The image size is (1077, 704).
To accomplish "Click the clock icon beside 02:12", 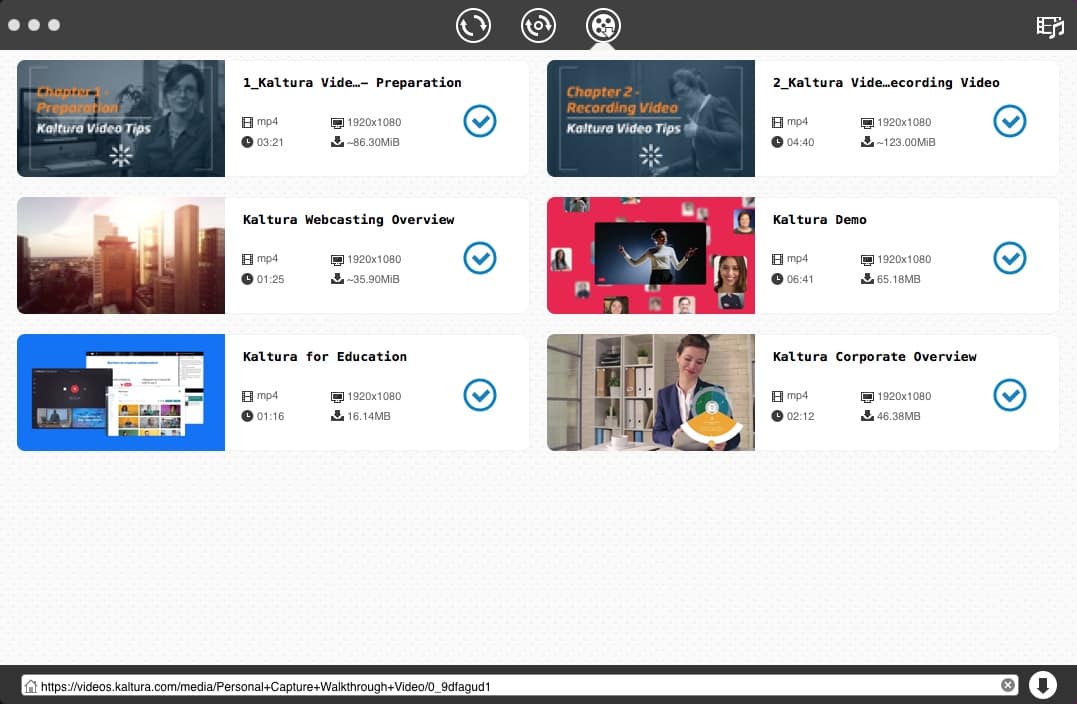I will 777,416.
